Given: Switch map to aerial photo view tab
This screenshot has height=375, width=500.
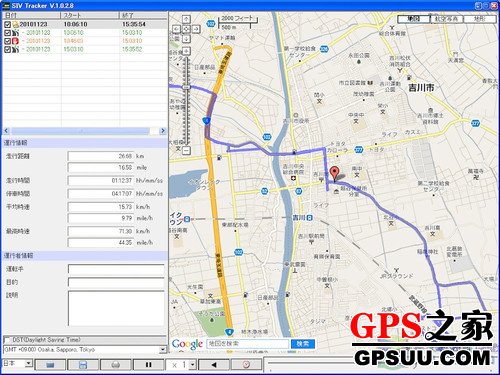Looking at the screenshot, I should [x=447, y=19].
